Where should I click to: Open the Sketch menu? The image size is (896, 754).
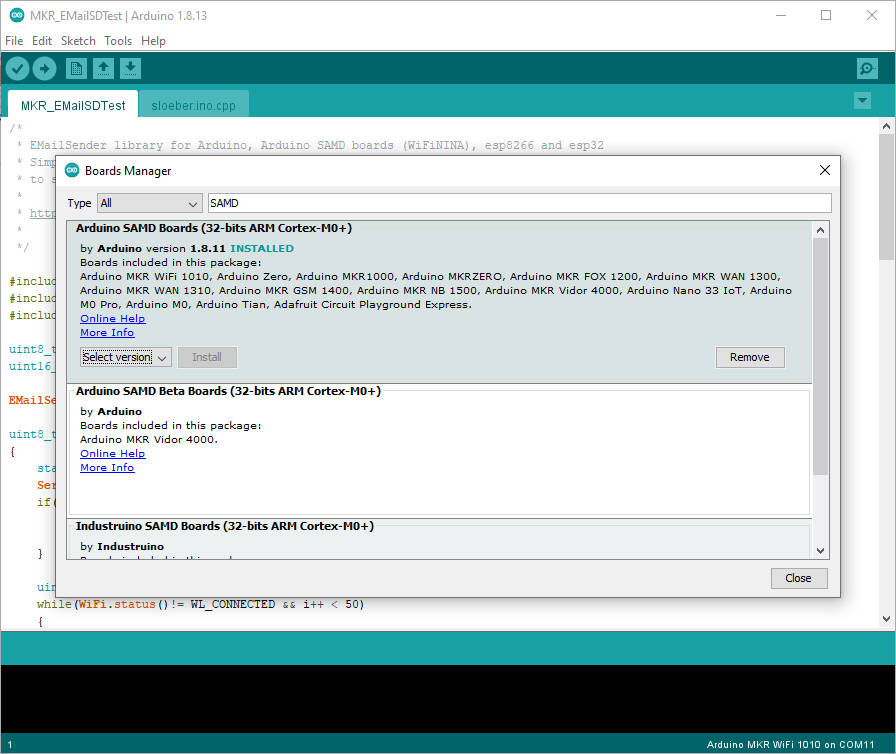[x=78, y=41]
